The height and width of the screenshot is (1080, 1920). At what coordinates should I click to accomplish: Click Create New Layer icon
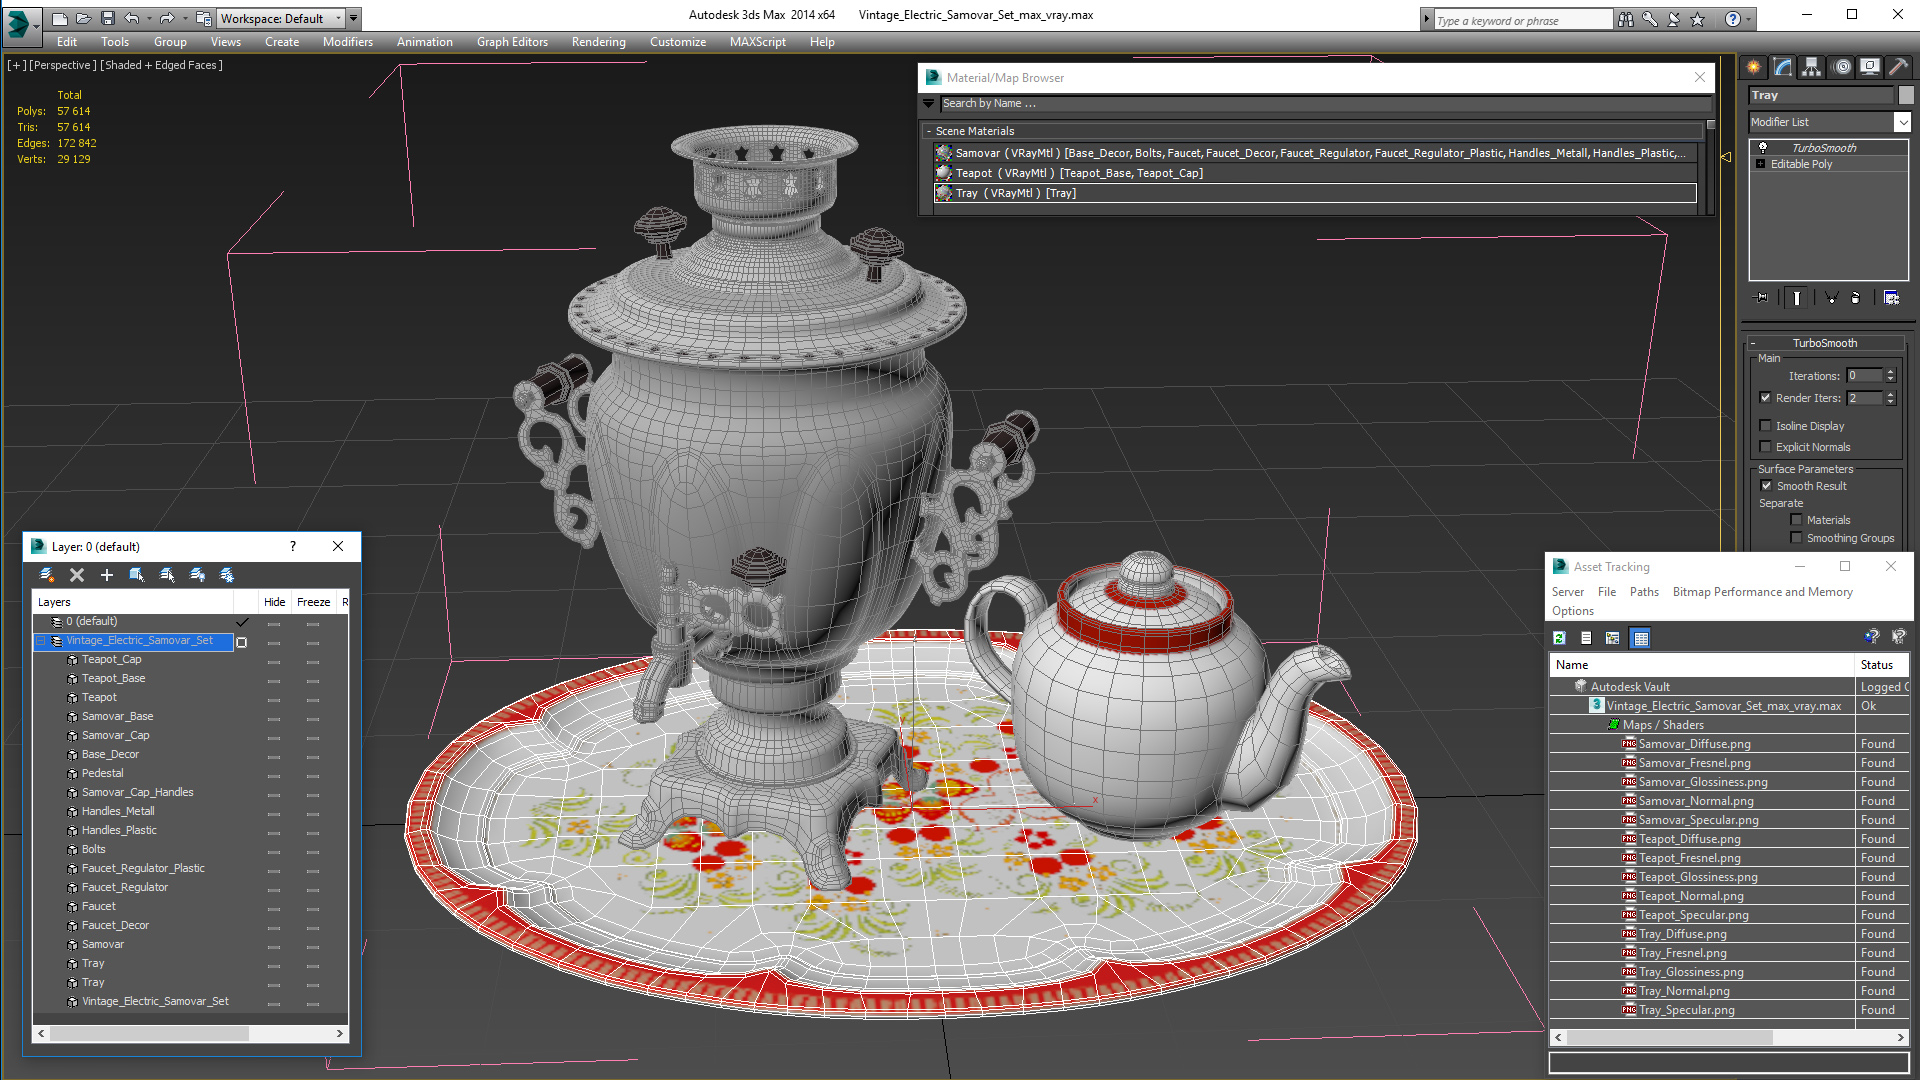(x=47, y=575)
